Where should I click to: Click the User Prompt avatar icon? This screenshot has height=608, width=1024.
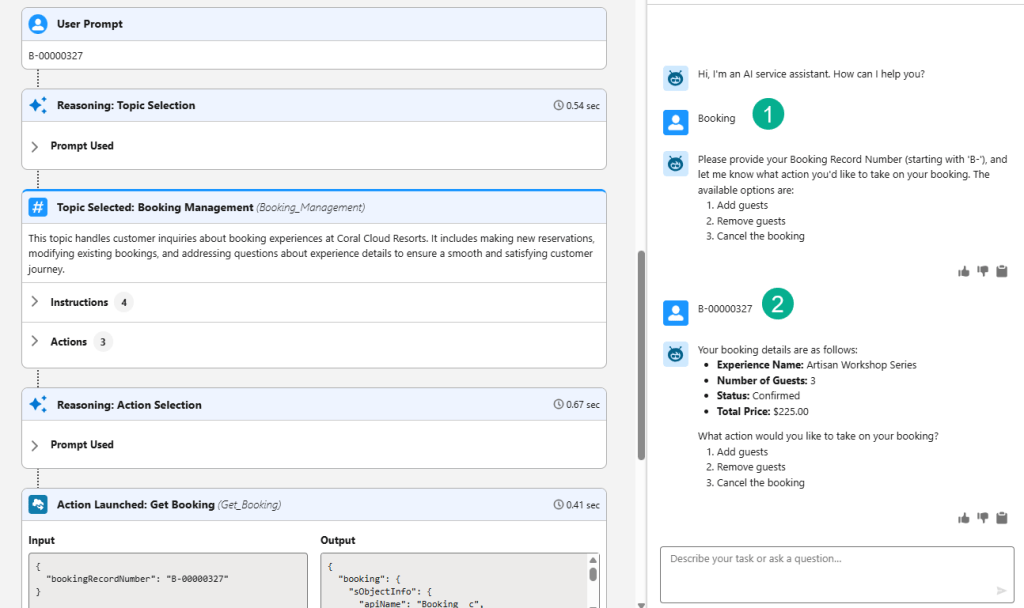pos(38,24)
